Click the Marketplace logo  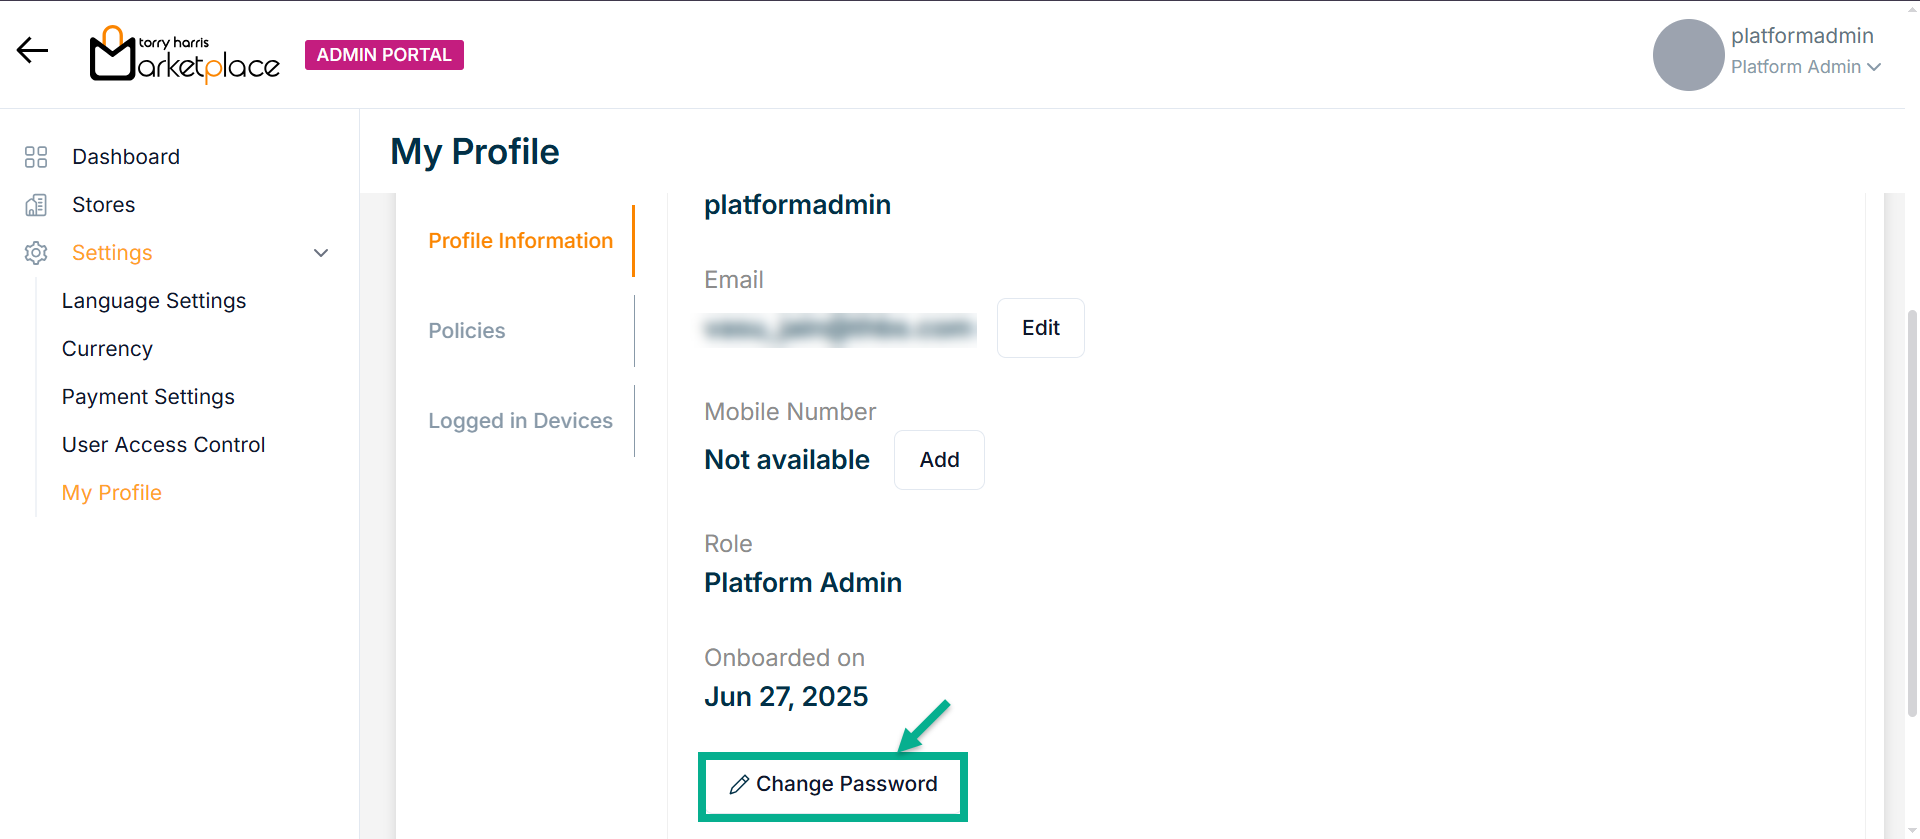coord(185,55)
